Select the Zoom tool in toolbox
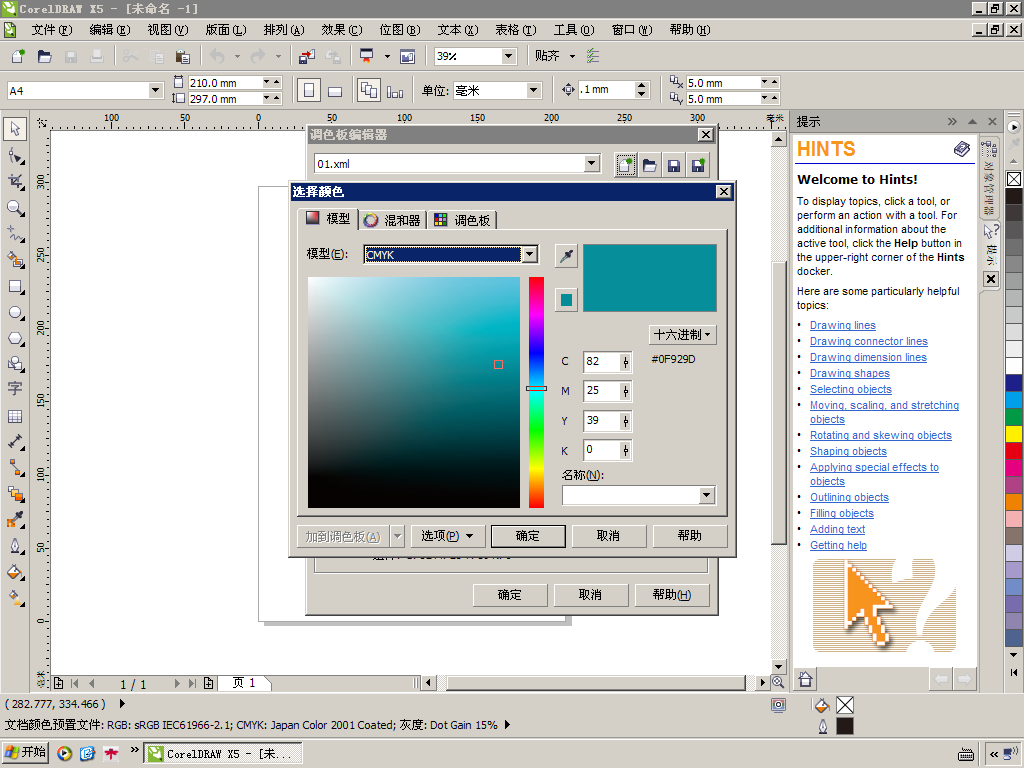This screenshot has height=768, width=1024. 15,208
